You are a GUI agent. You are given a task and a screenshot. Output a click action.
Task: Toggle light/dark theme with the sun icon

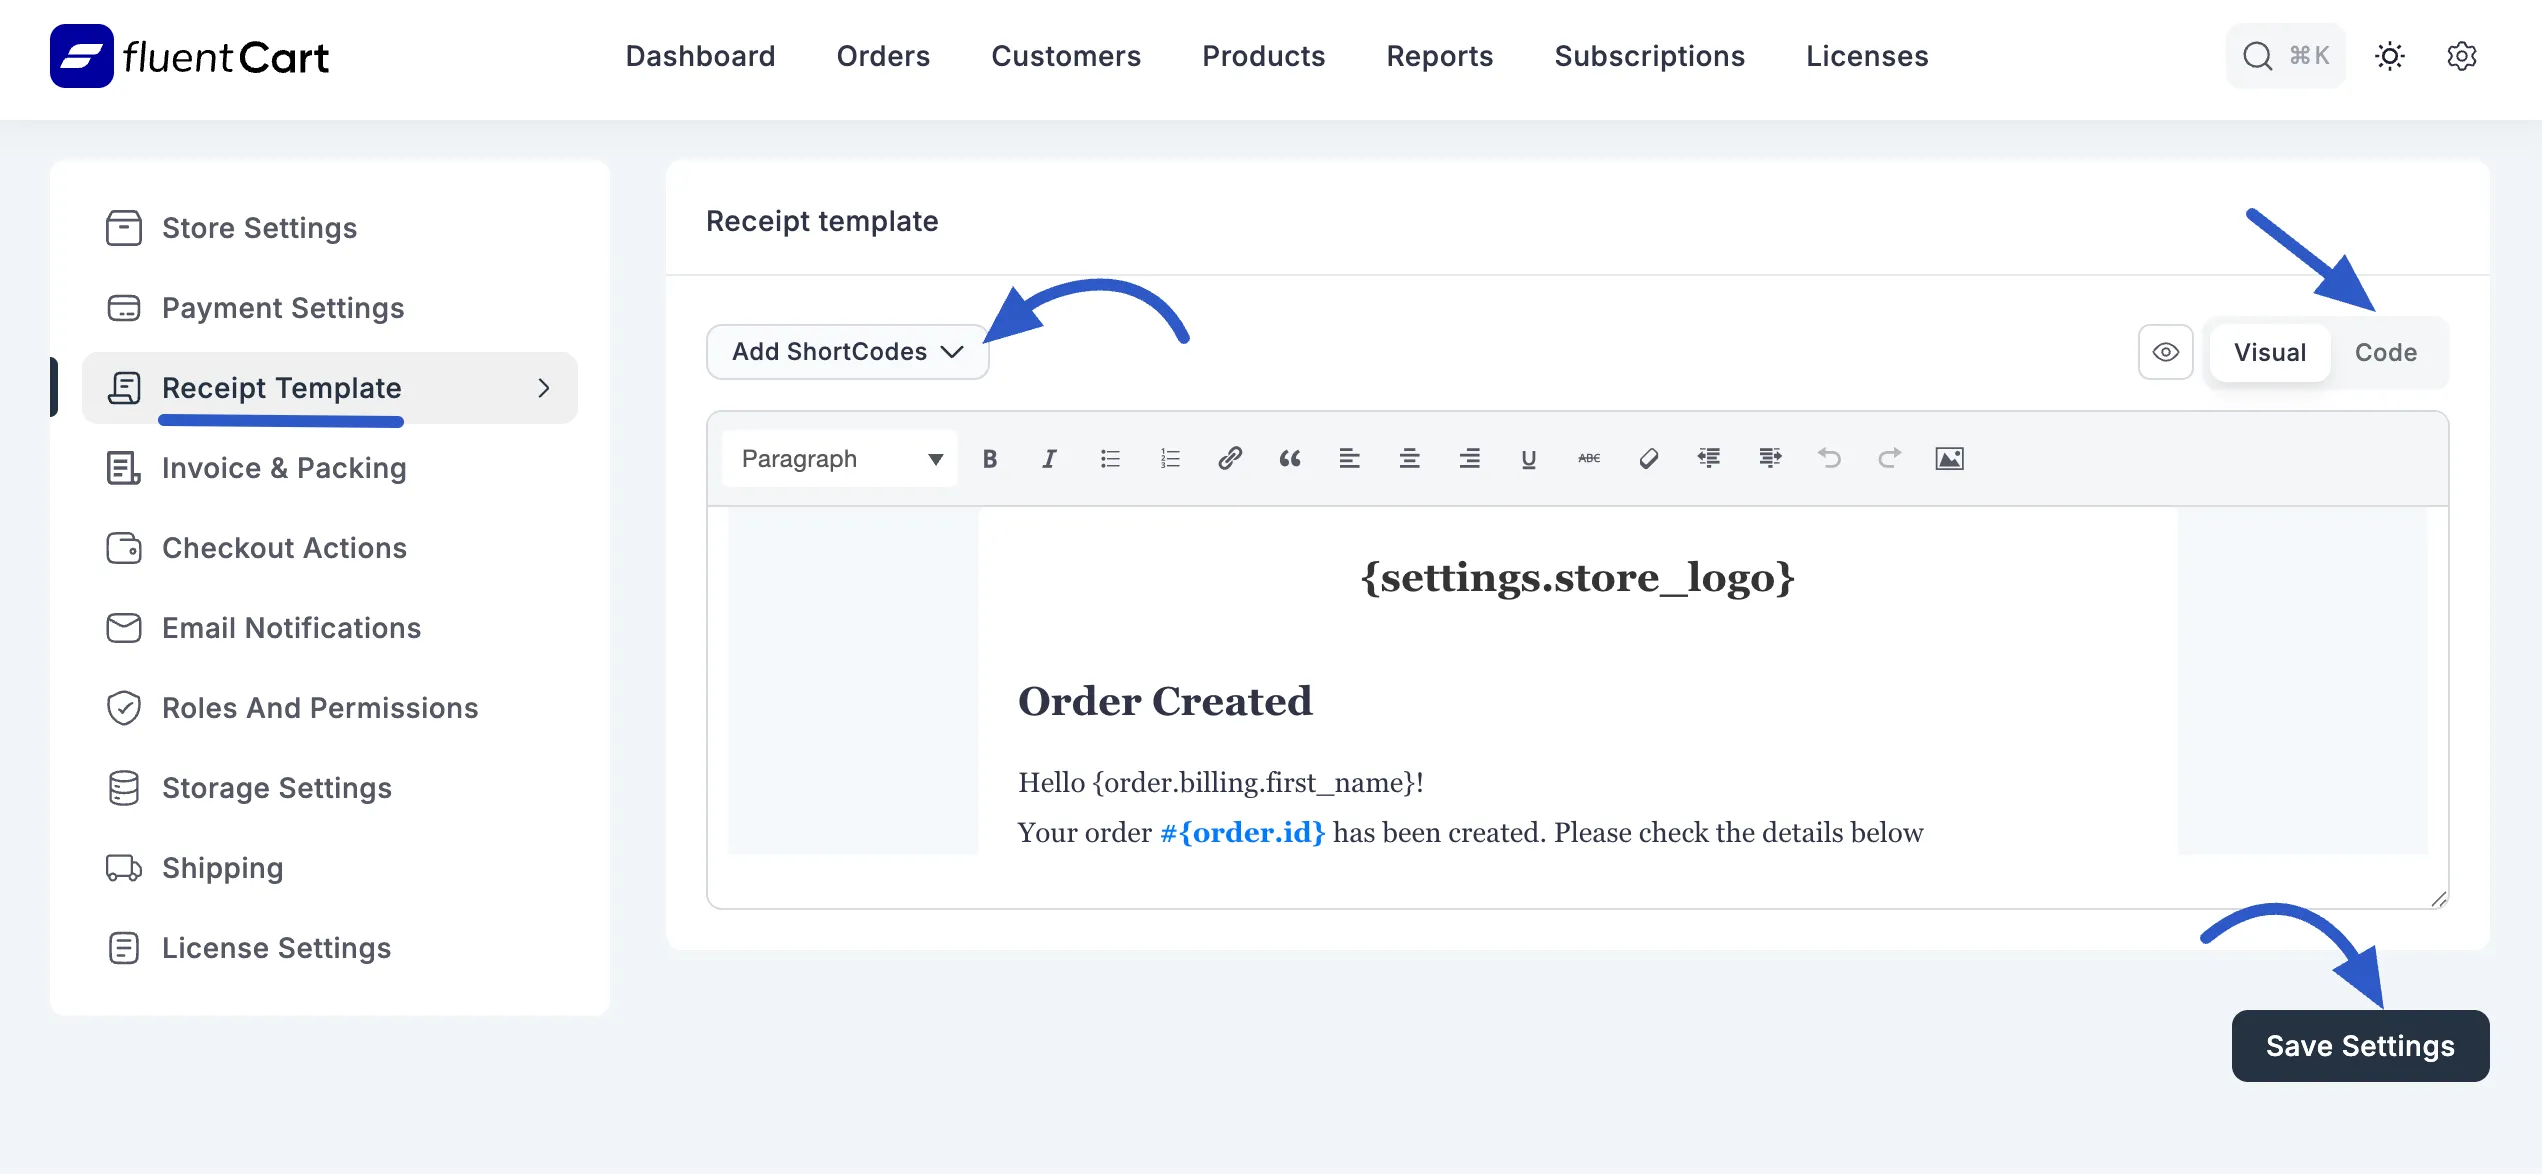coord(2390,56)
